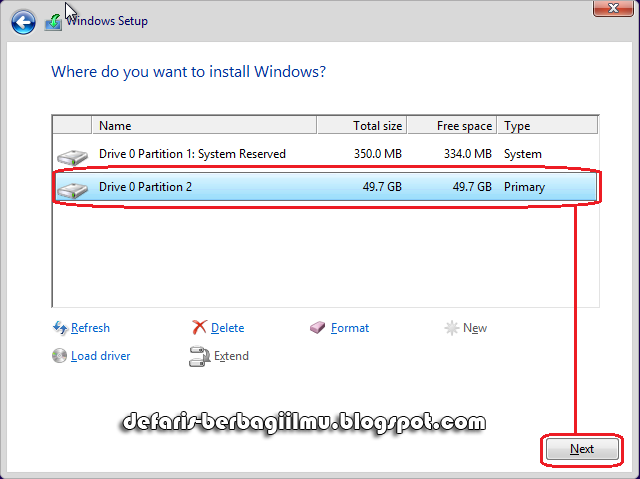The image size is (640, 479).
Task: Sort by Total size column header
Action: (362, 126)
